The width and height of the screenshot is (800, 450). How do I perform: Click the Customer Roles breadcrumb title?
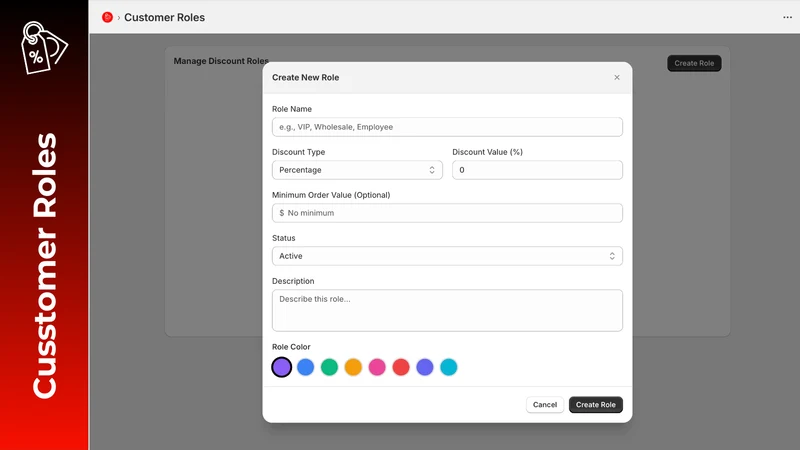[164, 17]
